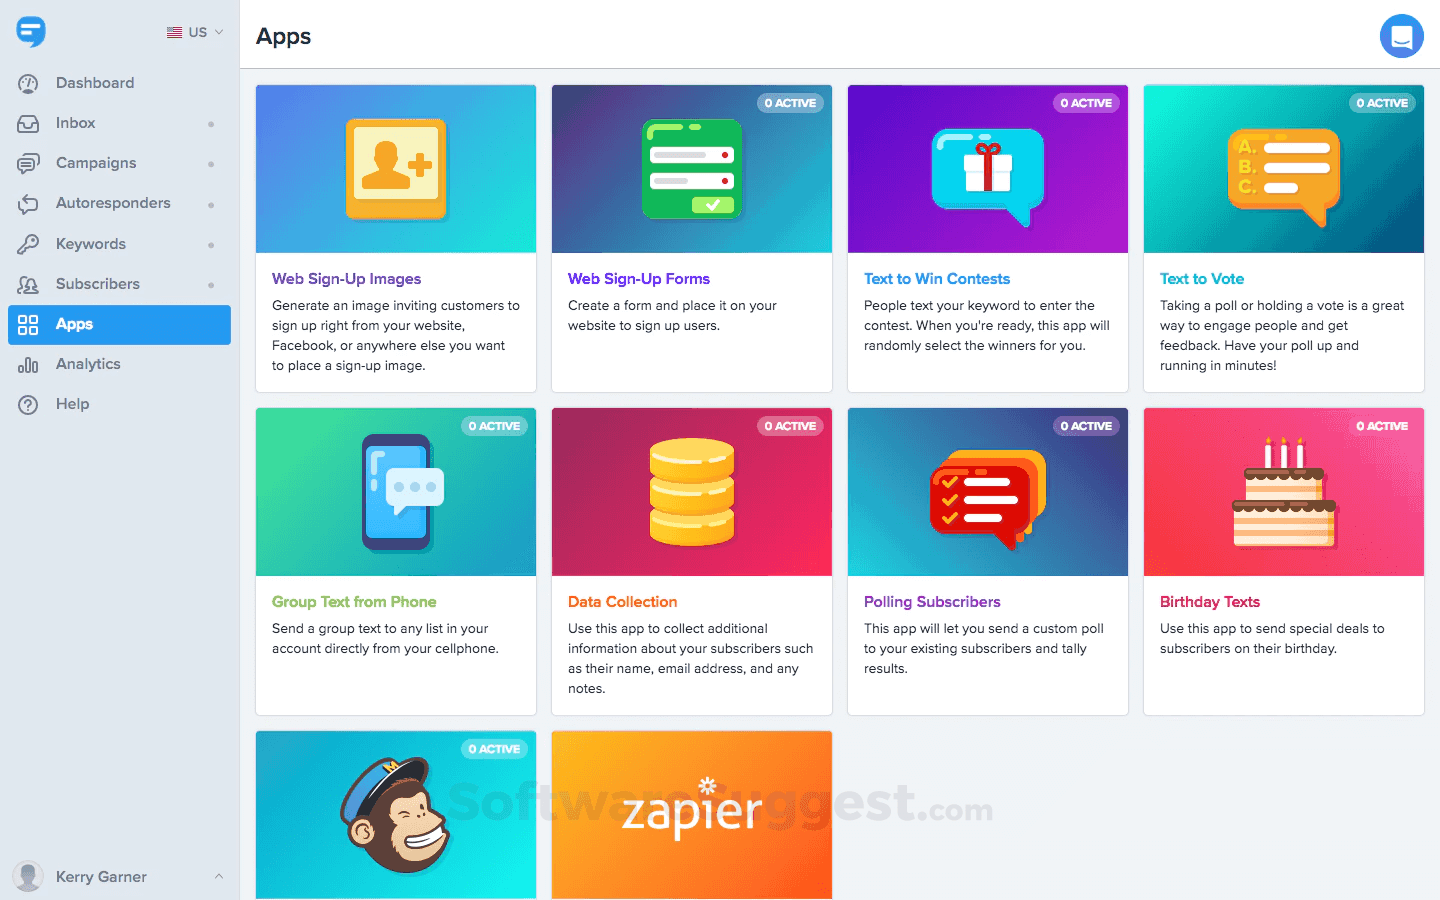Screen dimensions: 1440x900
Task: Open the US country selector dropdown
Action: coord(195,32)
